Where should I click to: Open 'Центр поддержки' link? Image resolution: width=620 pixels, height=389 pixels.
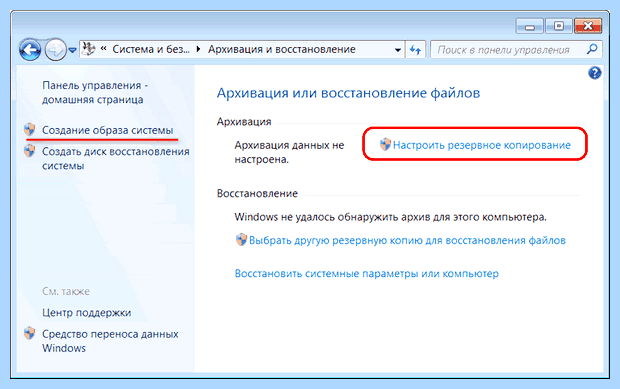click(87, 313)
